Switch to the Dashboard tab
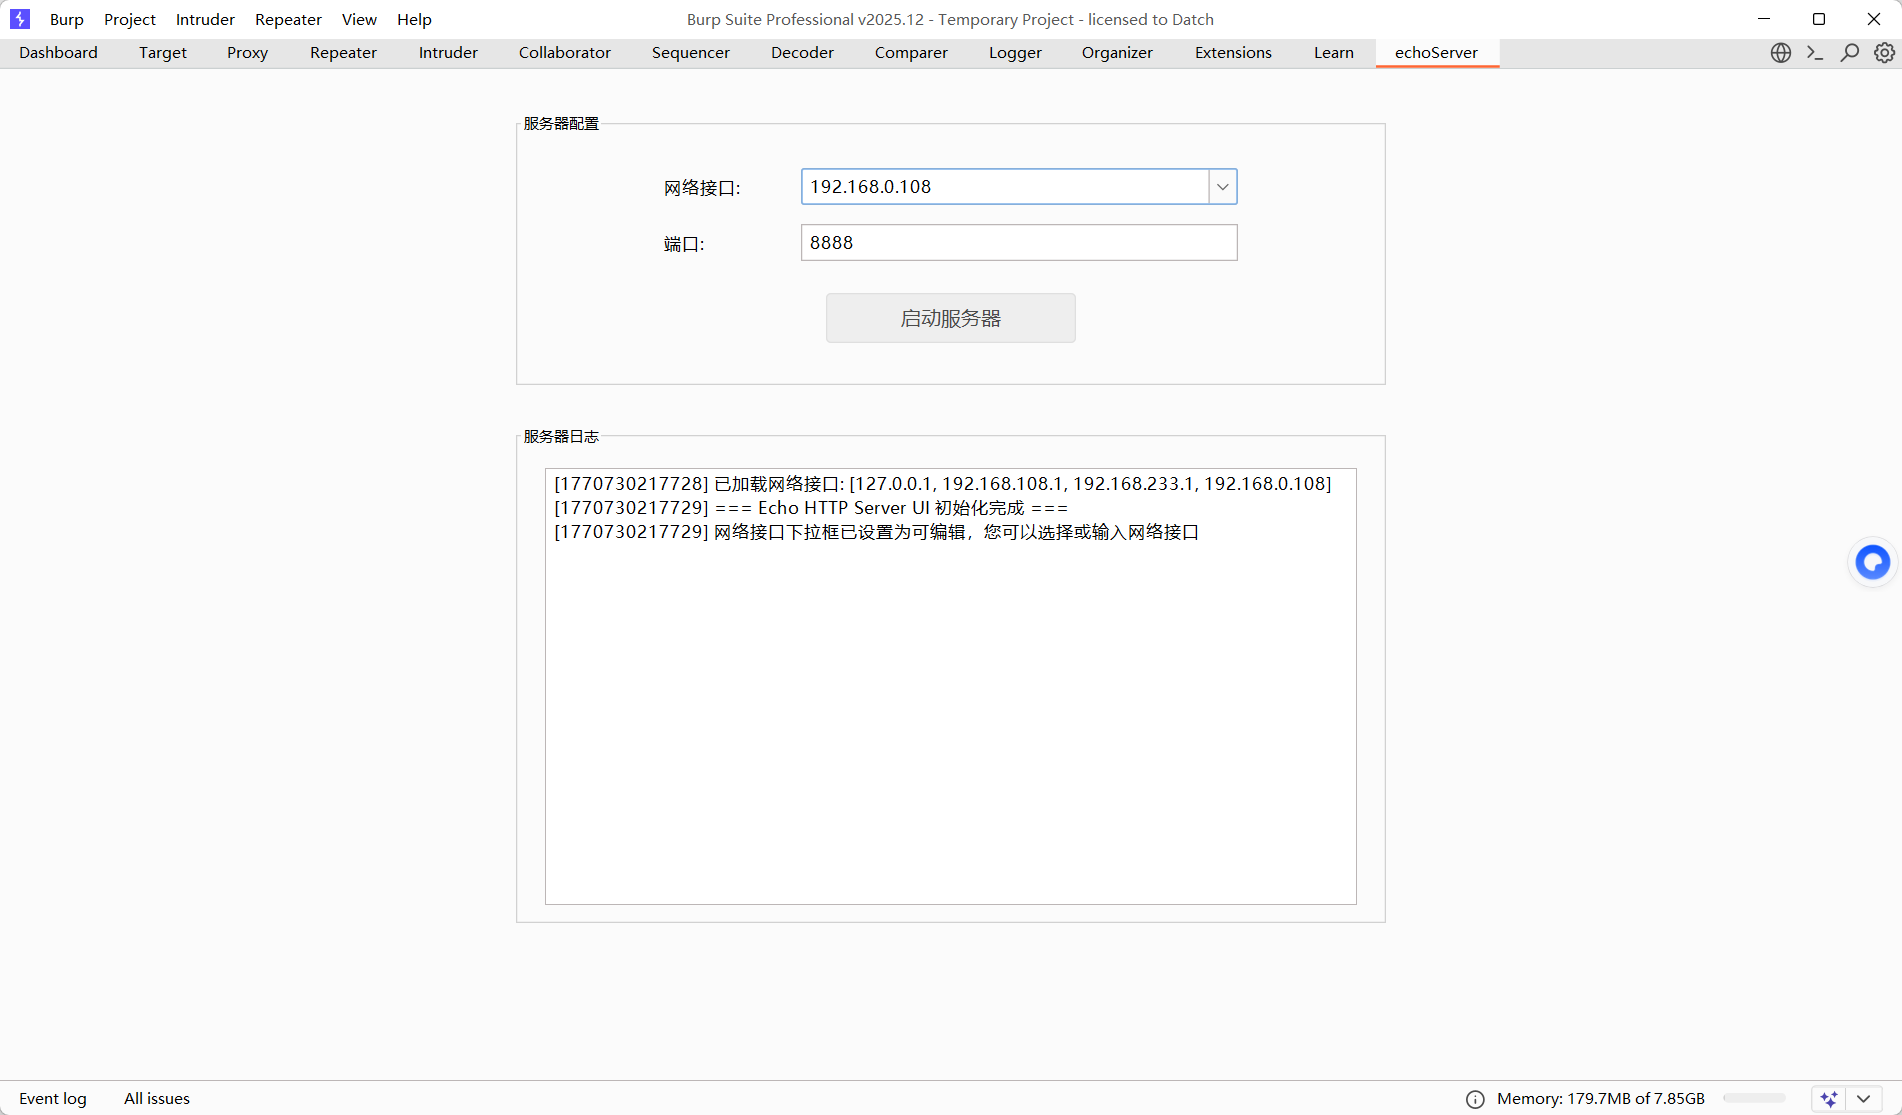1902x1115 pixels. (58, 53)
